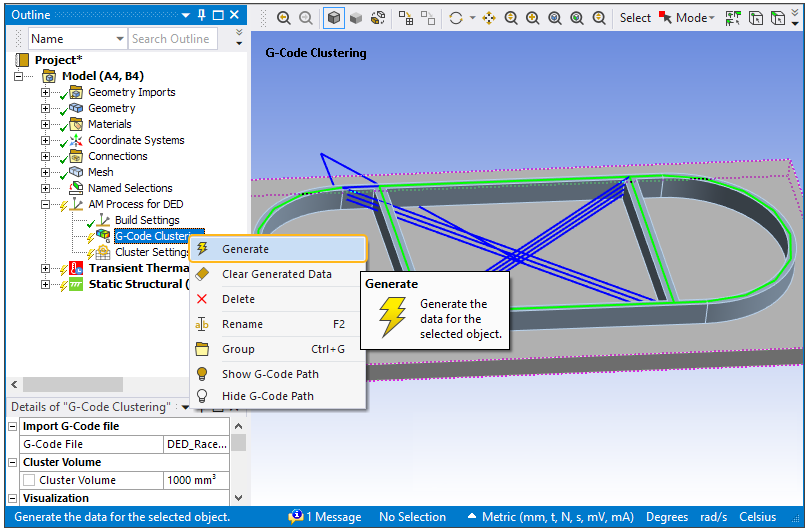This screenshot has width=807, height=532.
Task: Choose Generate from the context menu
Action: [278, 249]
